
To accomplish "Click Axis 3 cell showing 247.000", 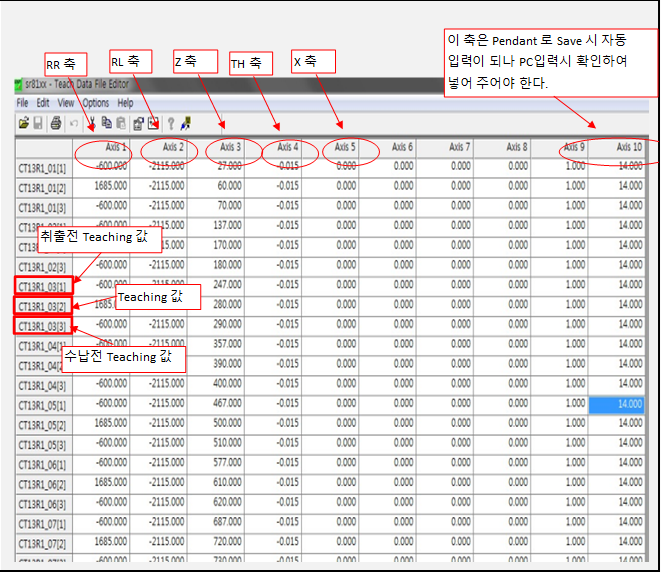I will click(216, 285).
